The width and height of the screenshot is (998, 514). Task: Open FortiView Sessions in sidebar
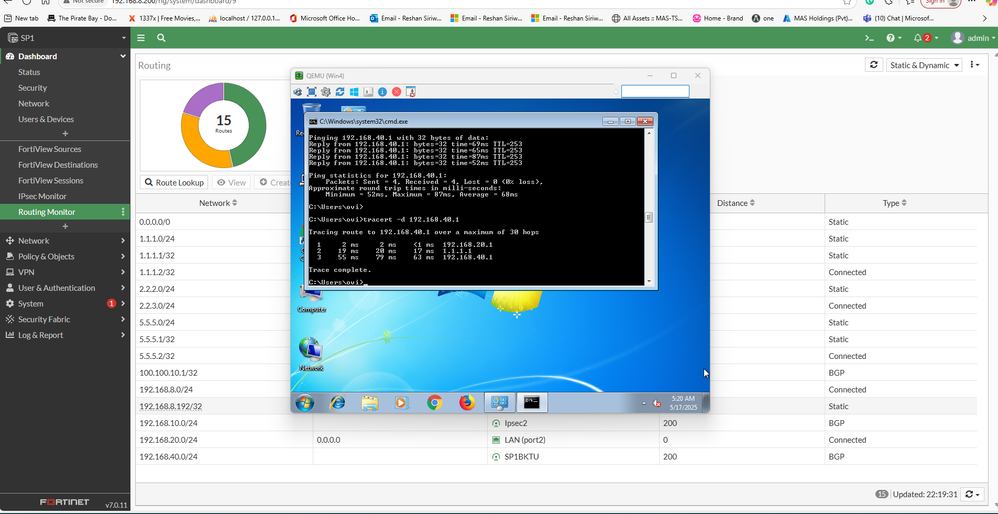coord(51,181)
